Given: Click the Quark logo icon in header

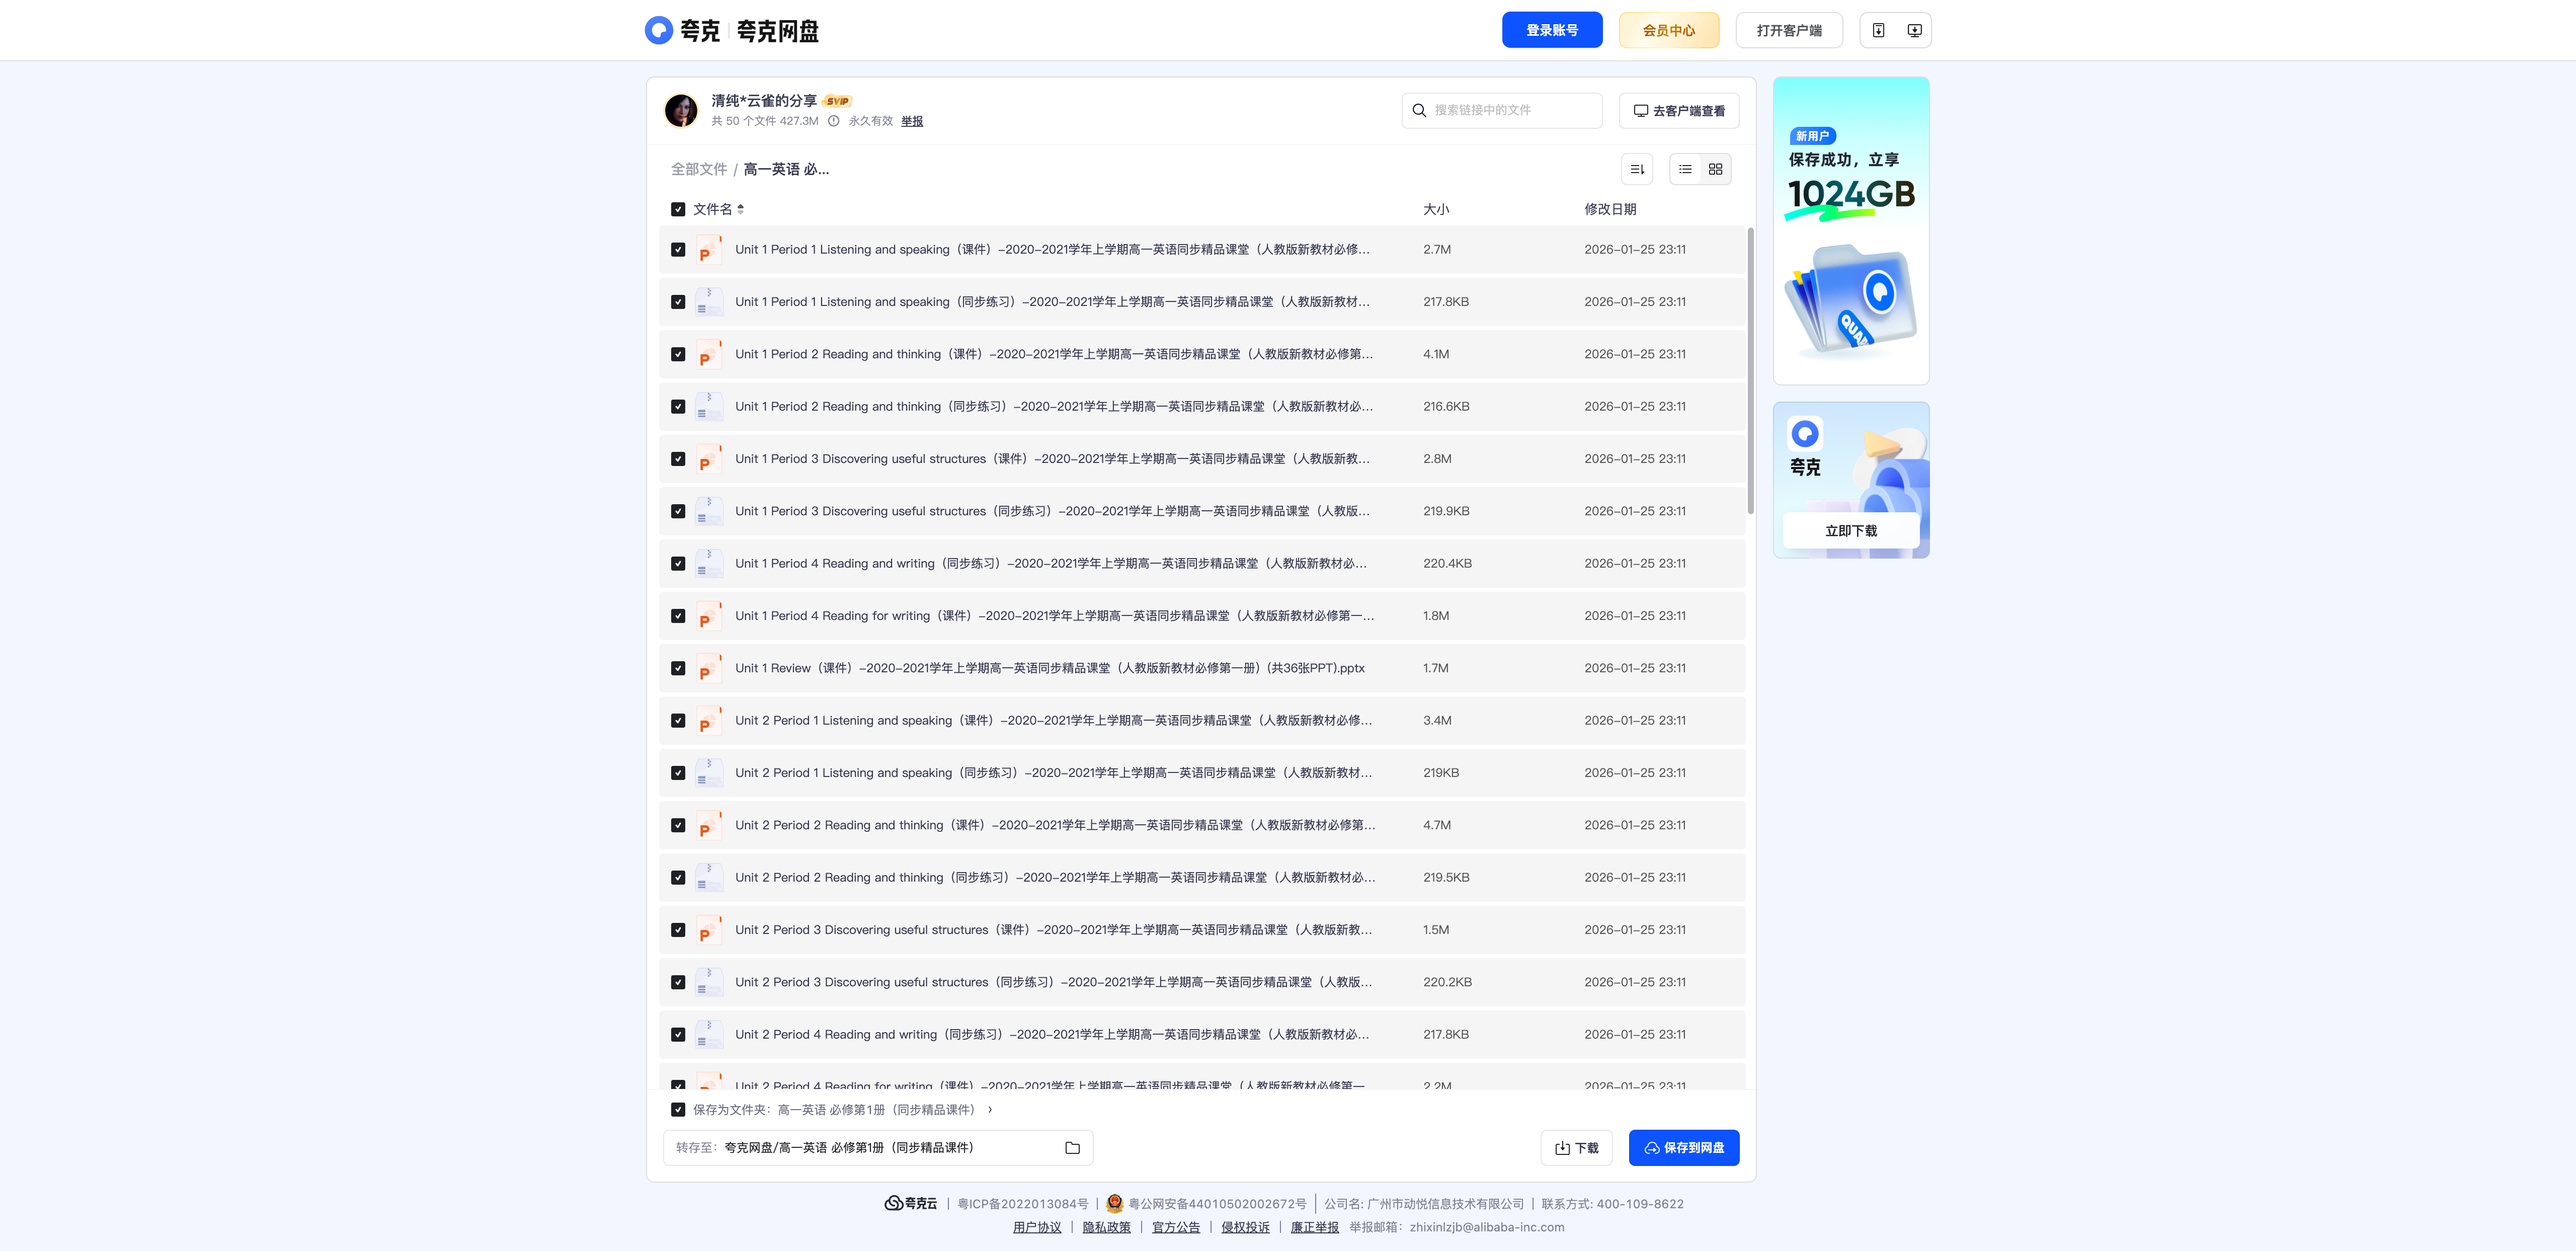Looking at the screenshot, I should tap(659, 30).
